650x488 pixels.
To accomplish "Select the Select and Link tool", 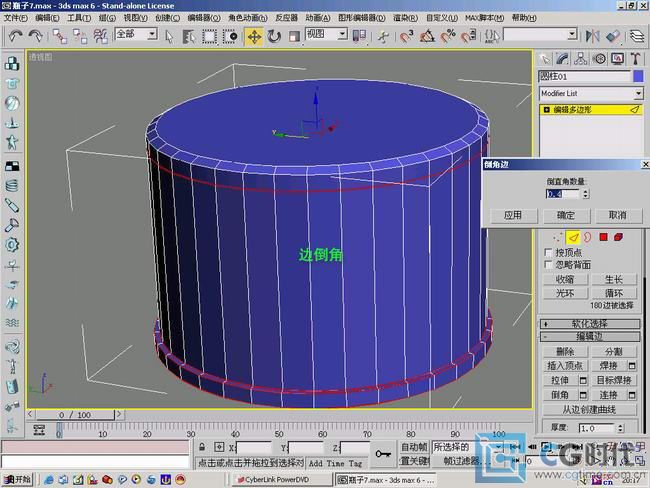I will click(60, 36).
